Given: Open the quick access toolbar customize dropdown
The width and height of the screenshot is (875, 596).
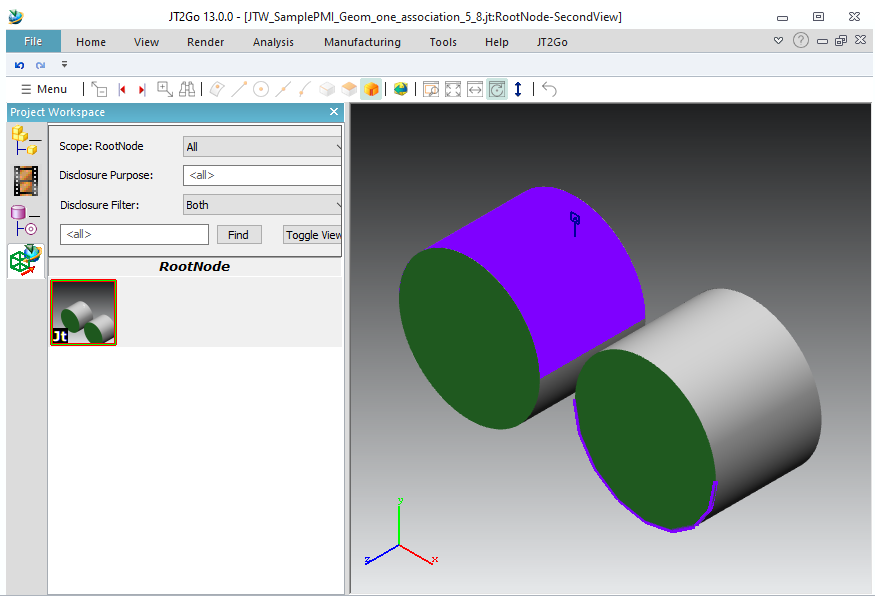Looking at the screenshot, I should pyautogui.click(x=64, y=65).
